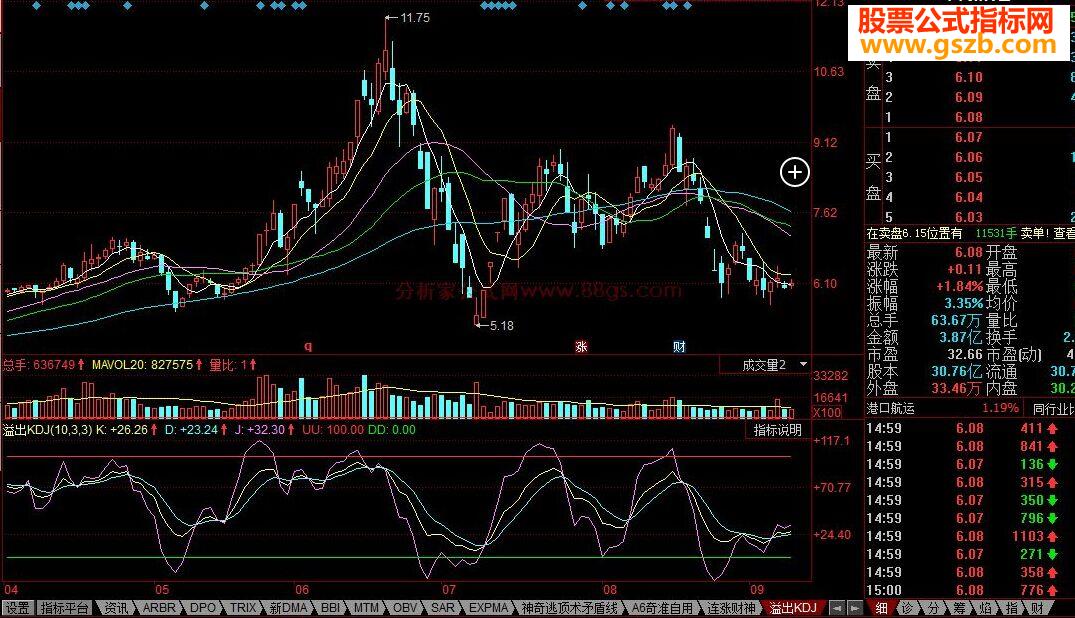Open the 指标平台 indicator platform button
The width and height of the screenshot is (1075, 618).
click(x=64, y=608)
